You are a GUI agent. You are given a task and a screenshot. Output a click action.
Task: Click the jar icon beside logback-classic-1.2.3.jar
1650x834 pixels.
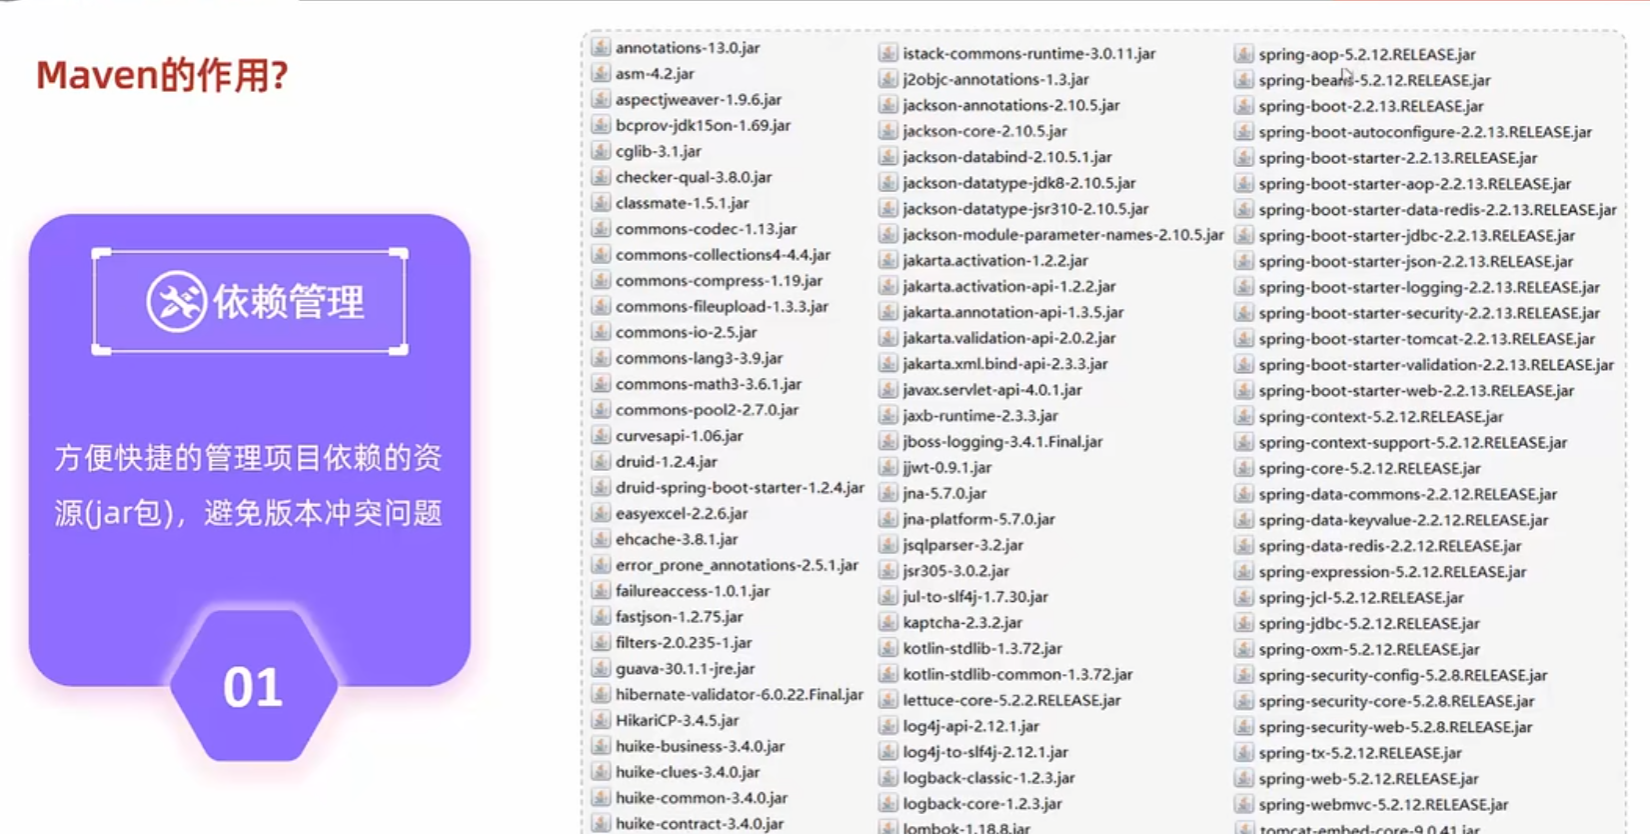(888, 777)
